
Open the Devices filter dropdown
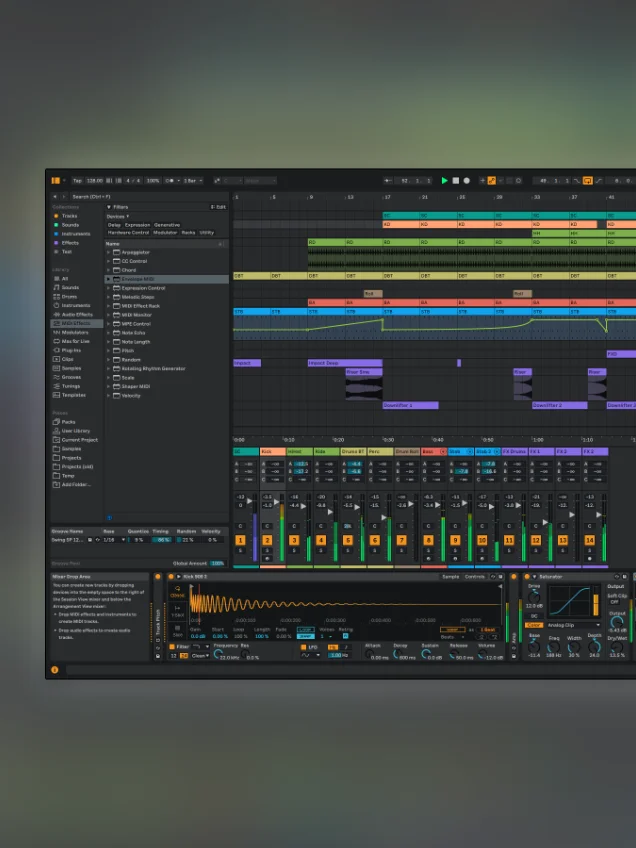[117, 216]
